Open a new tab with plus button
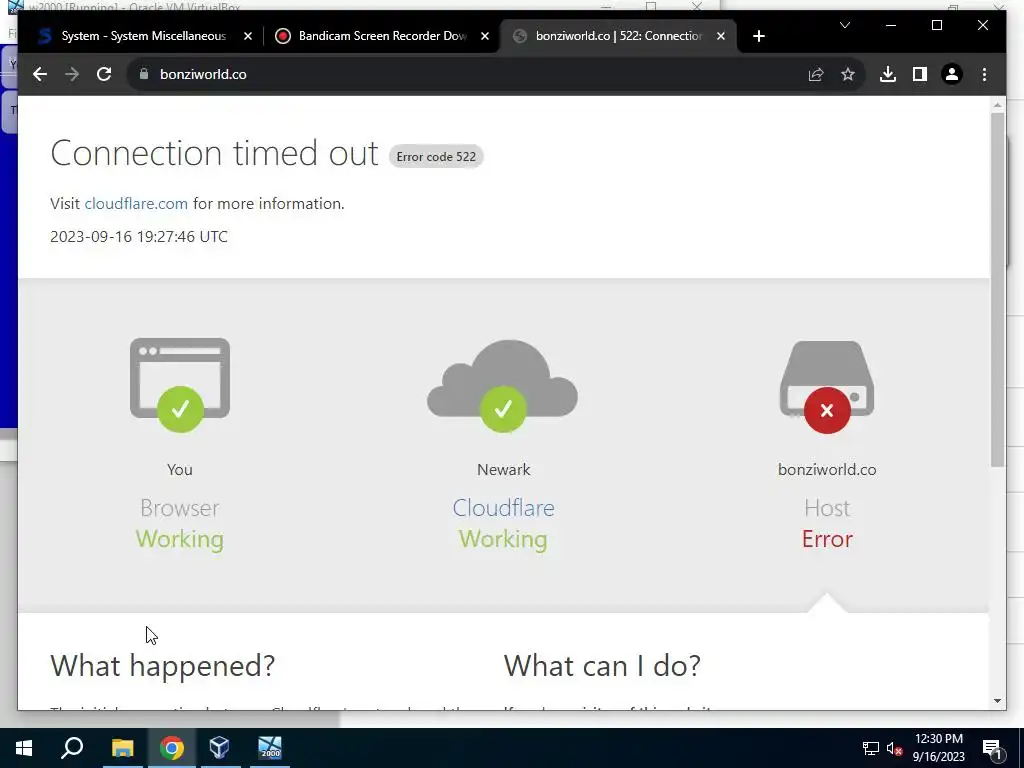1024x768 pixels. point(758,37)
